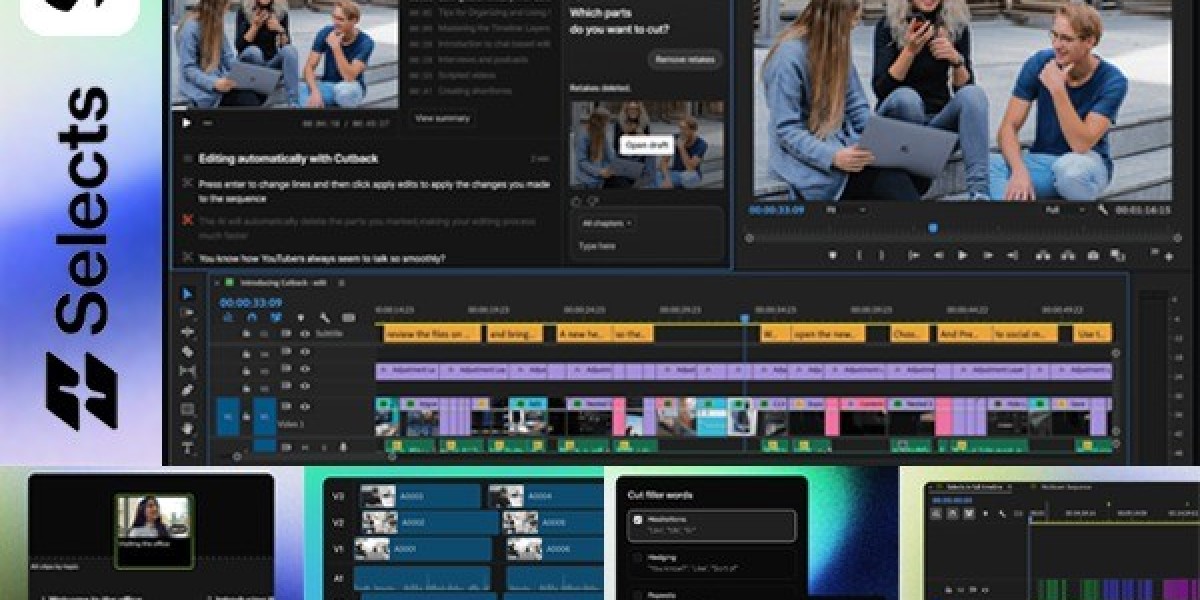
Task: Select the Ripple Edit tool
Action: click(x=188, y=332)
